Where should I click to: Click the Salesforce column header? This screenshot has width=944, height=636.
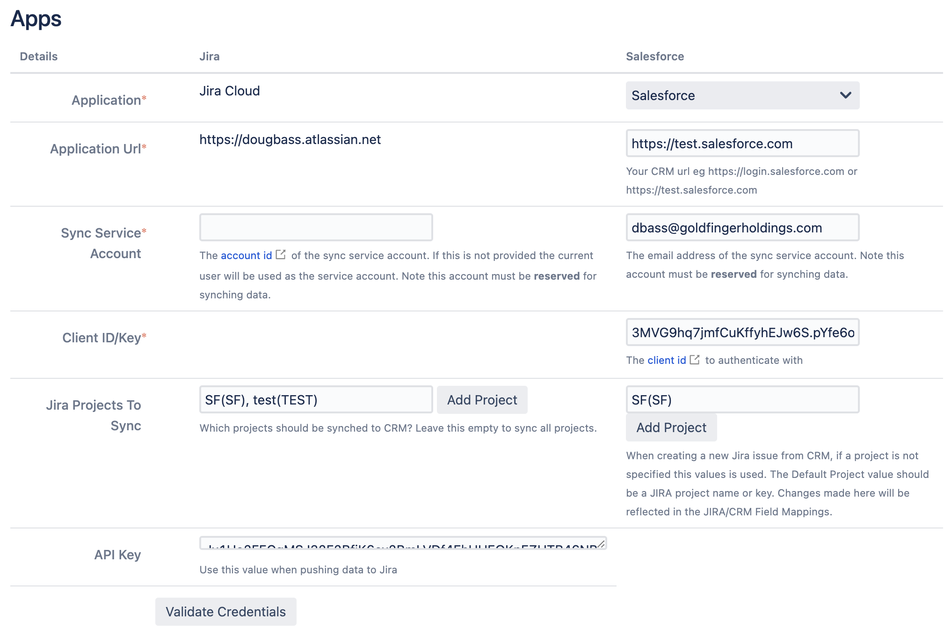coord(655,57)
